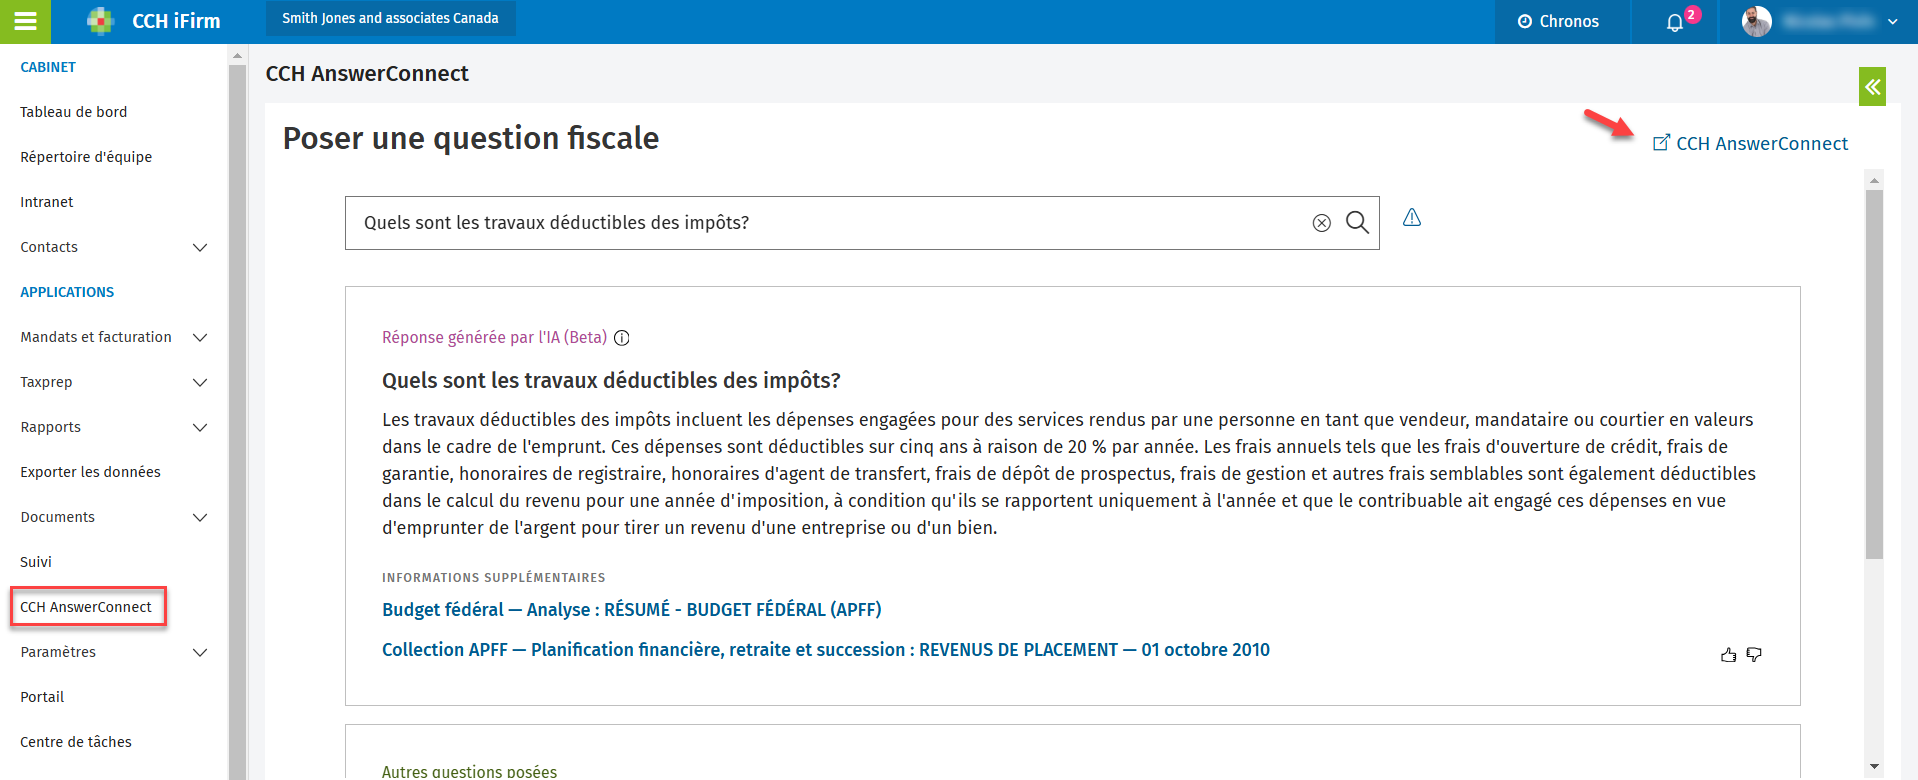This screenshot has width=1918, height=780.
Task: Expand Mandats et facturation chevron
Action: click(200, 337)
